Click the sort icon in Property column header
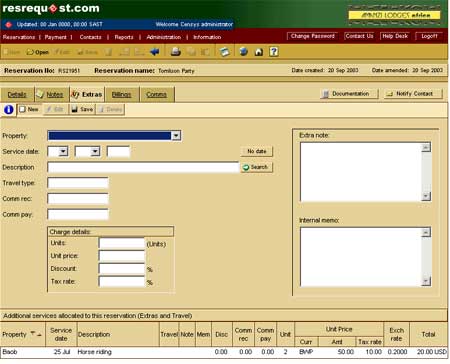The height and width of the screenshot is (364, 450). pos(36,334)
